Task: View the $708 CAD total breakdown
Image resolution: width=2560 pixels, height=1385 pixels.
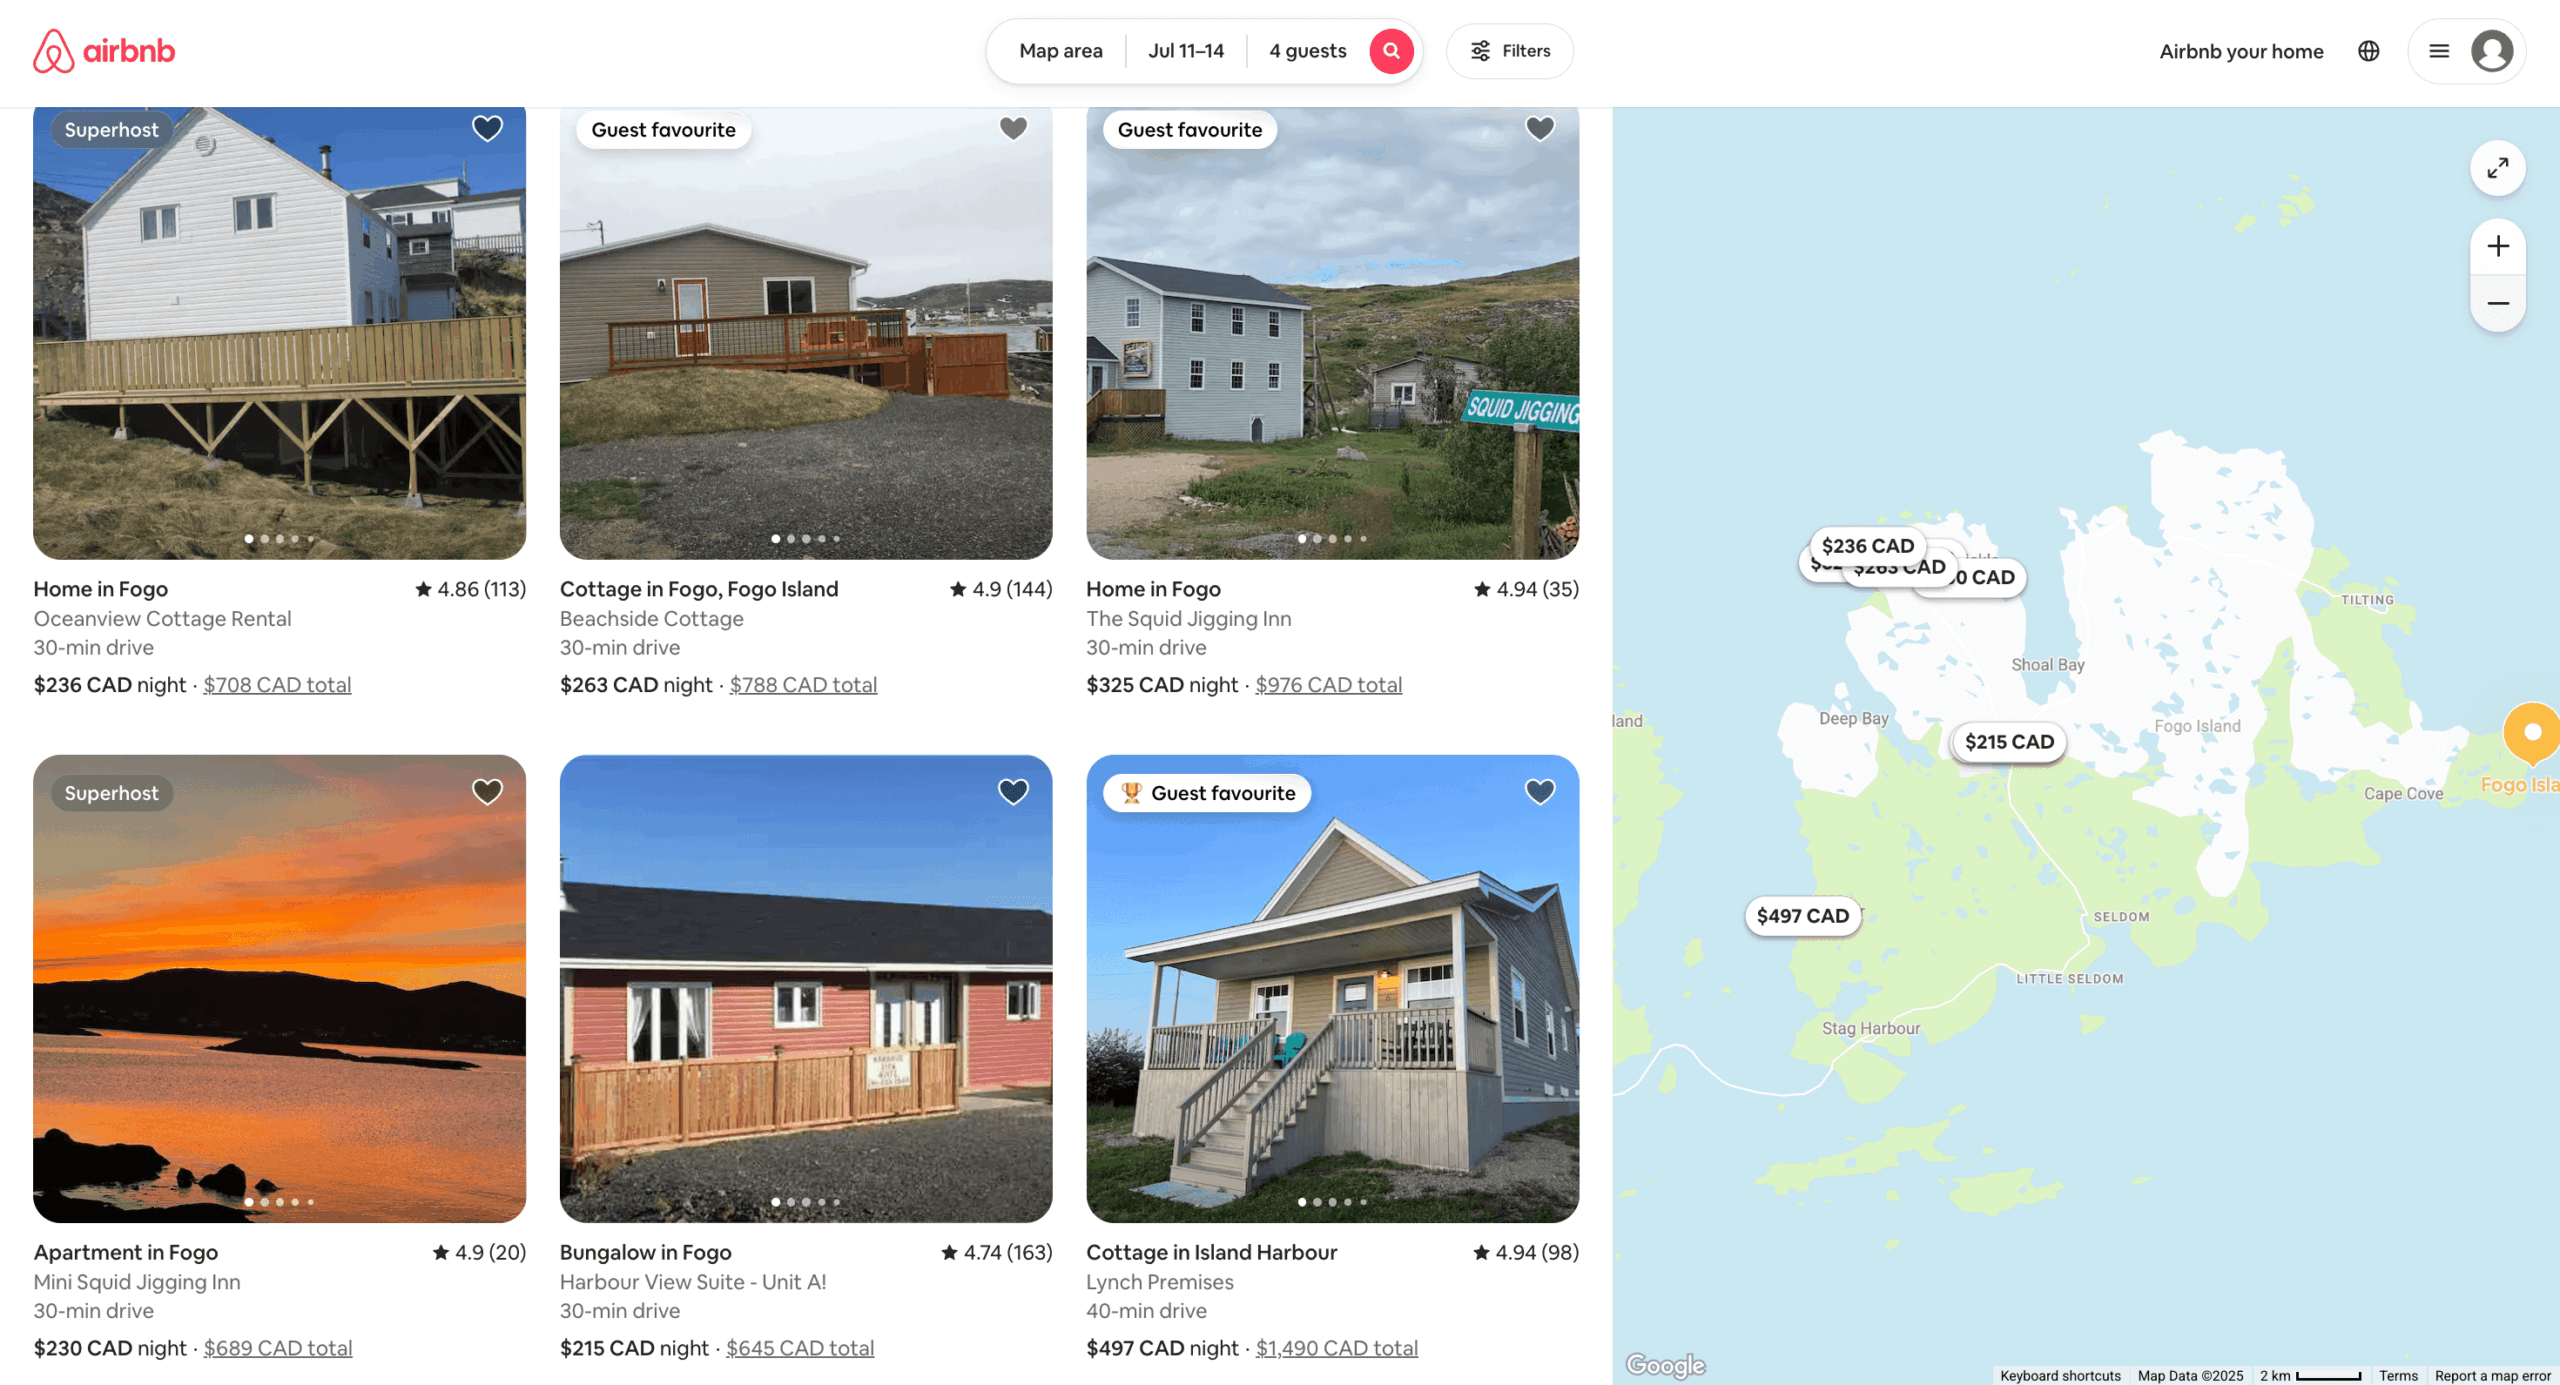Action: (277, 685)
